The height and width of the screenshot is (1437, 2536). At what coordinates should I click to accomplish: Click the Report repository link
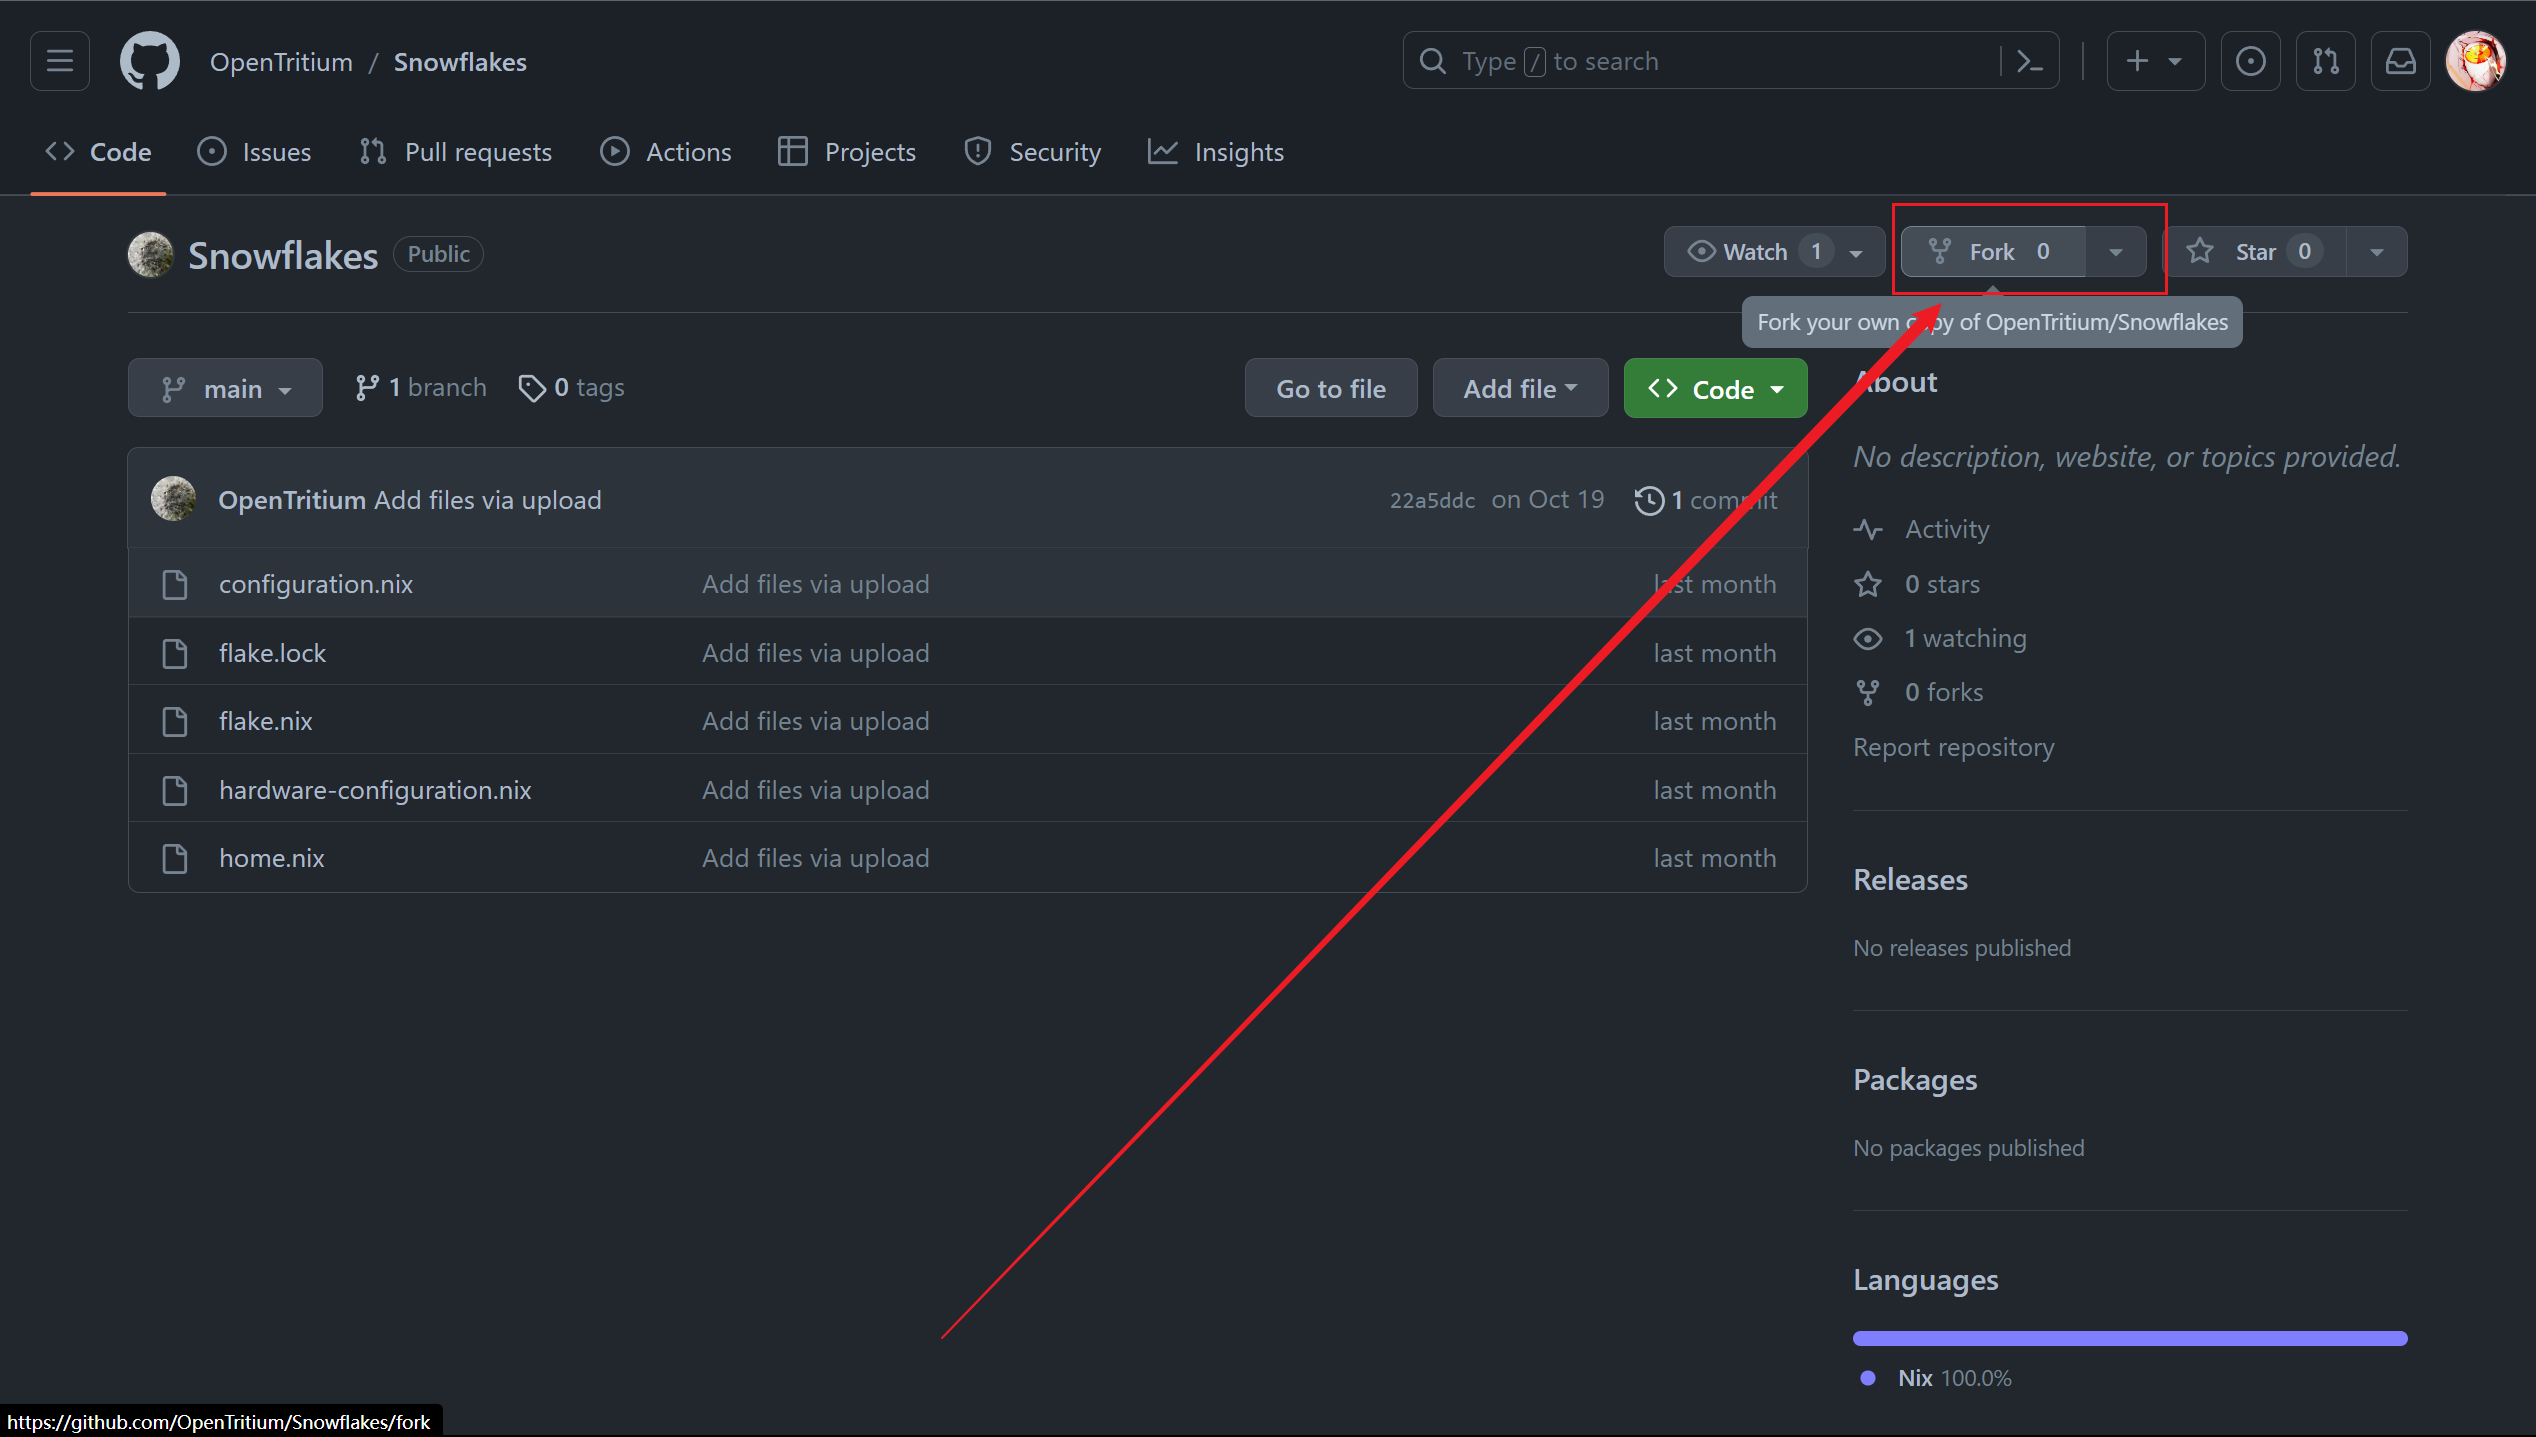point(1953,747)
